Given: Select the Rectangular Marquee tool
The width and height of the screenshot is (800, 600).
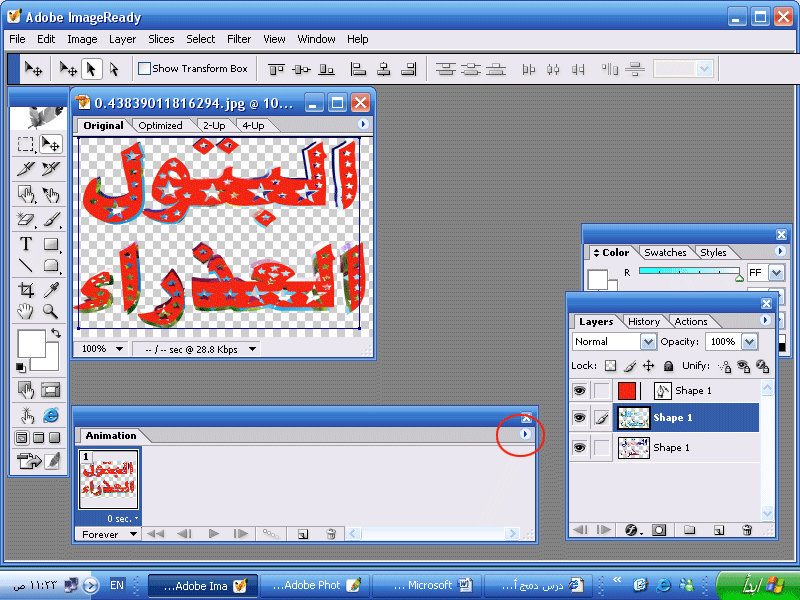Looking at the screenshot, I should (x=27, y=145).
